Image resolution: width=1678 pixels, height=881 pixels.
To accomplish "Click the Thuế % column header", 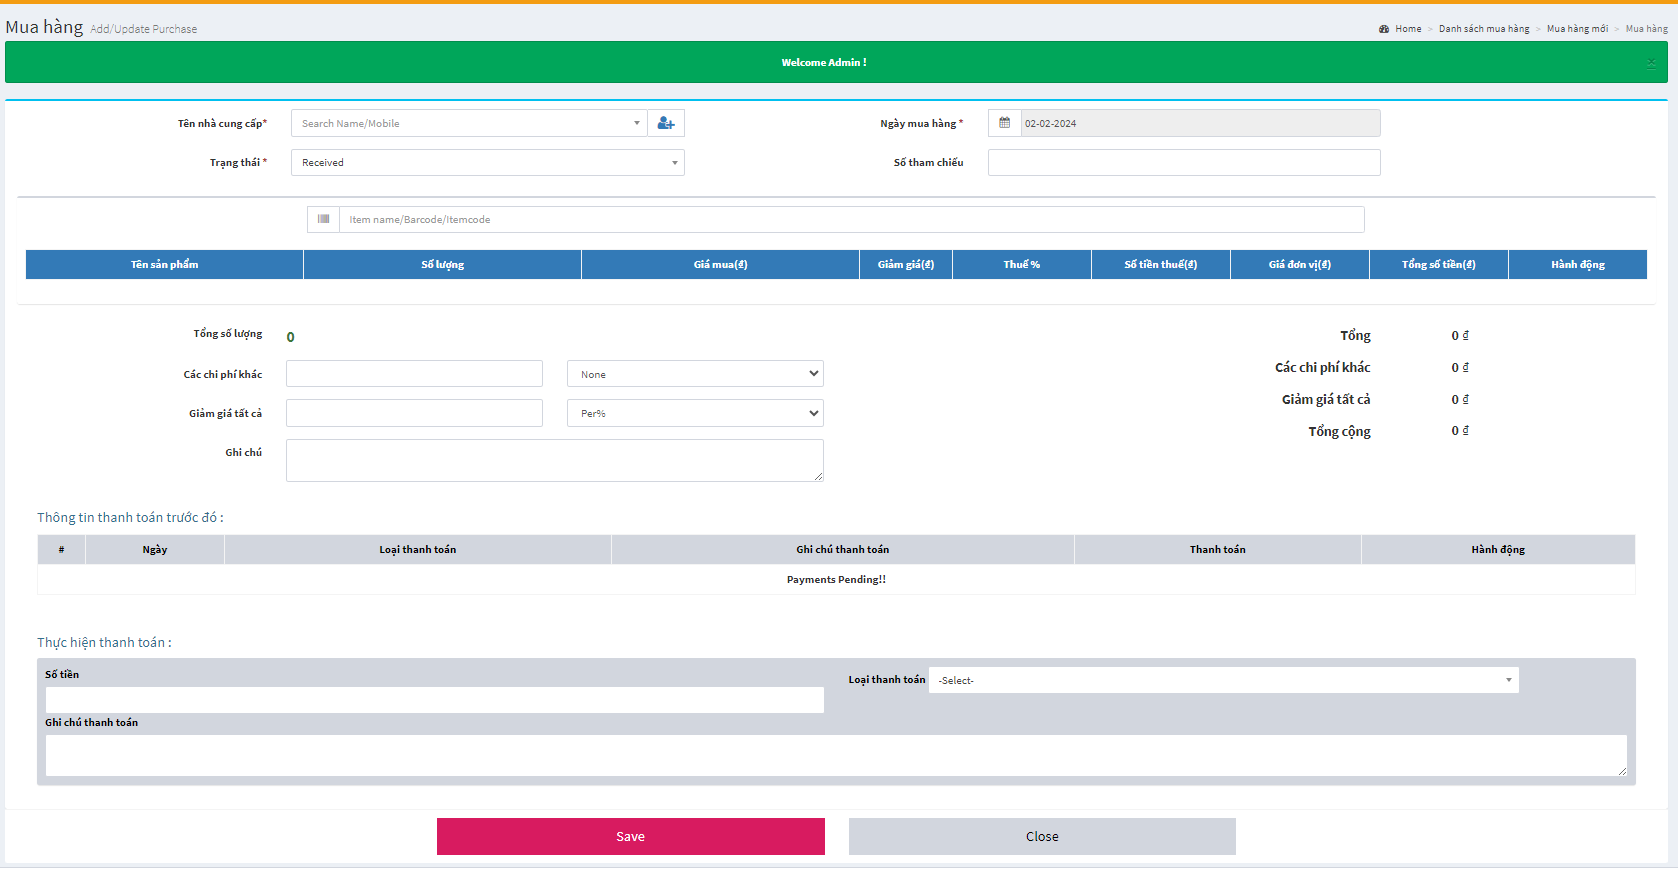I will (x=1022, y=264).
